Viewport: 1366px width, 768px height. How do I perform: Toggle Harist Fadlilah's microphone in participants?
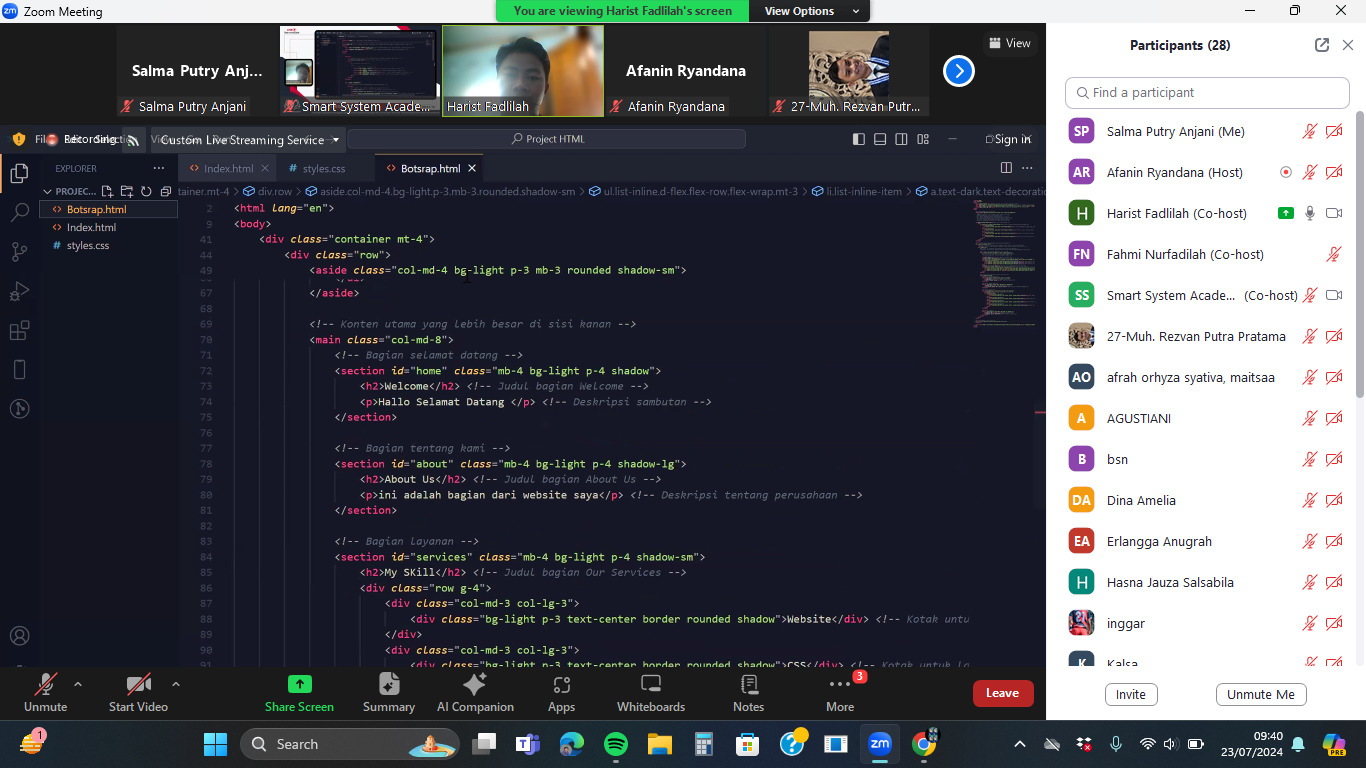pyautogui.click(x=1310, y=213)
